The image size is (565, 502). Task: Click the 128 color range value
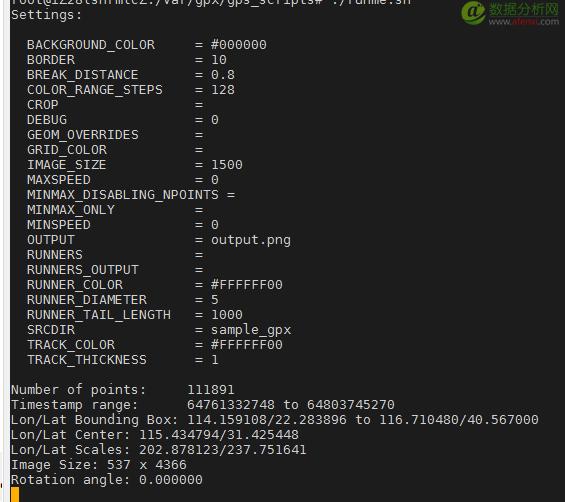point(223,90)
